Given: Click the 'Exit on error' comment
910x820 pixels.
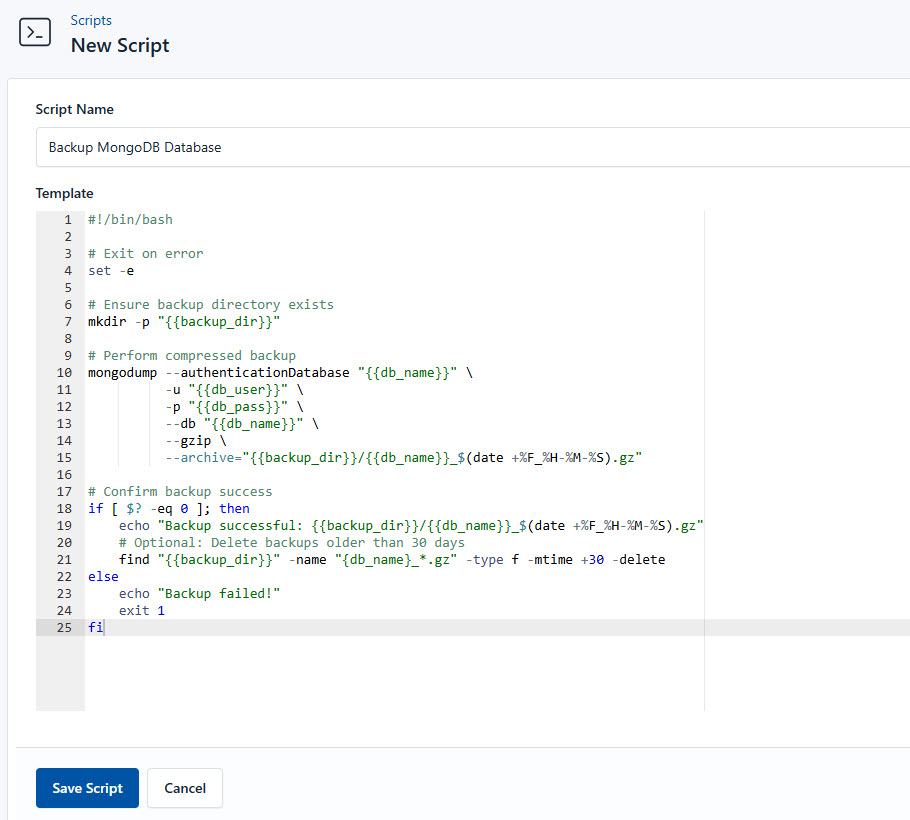Looking at the screenshot, I should pos(145,253).
